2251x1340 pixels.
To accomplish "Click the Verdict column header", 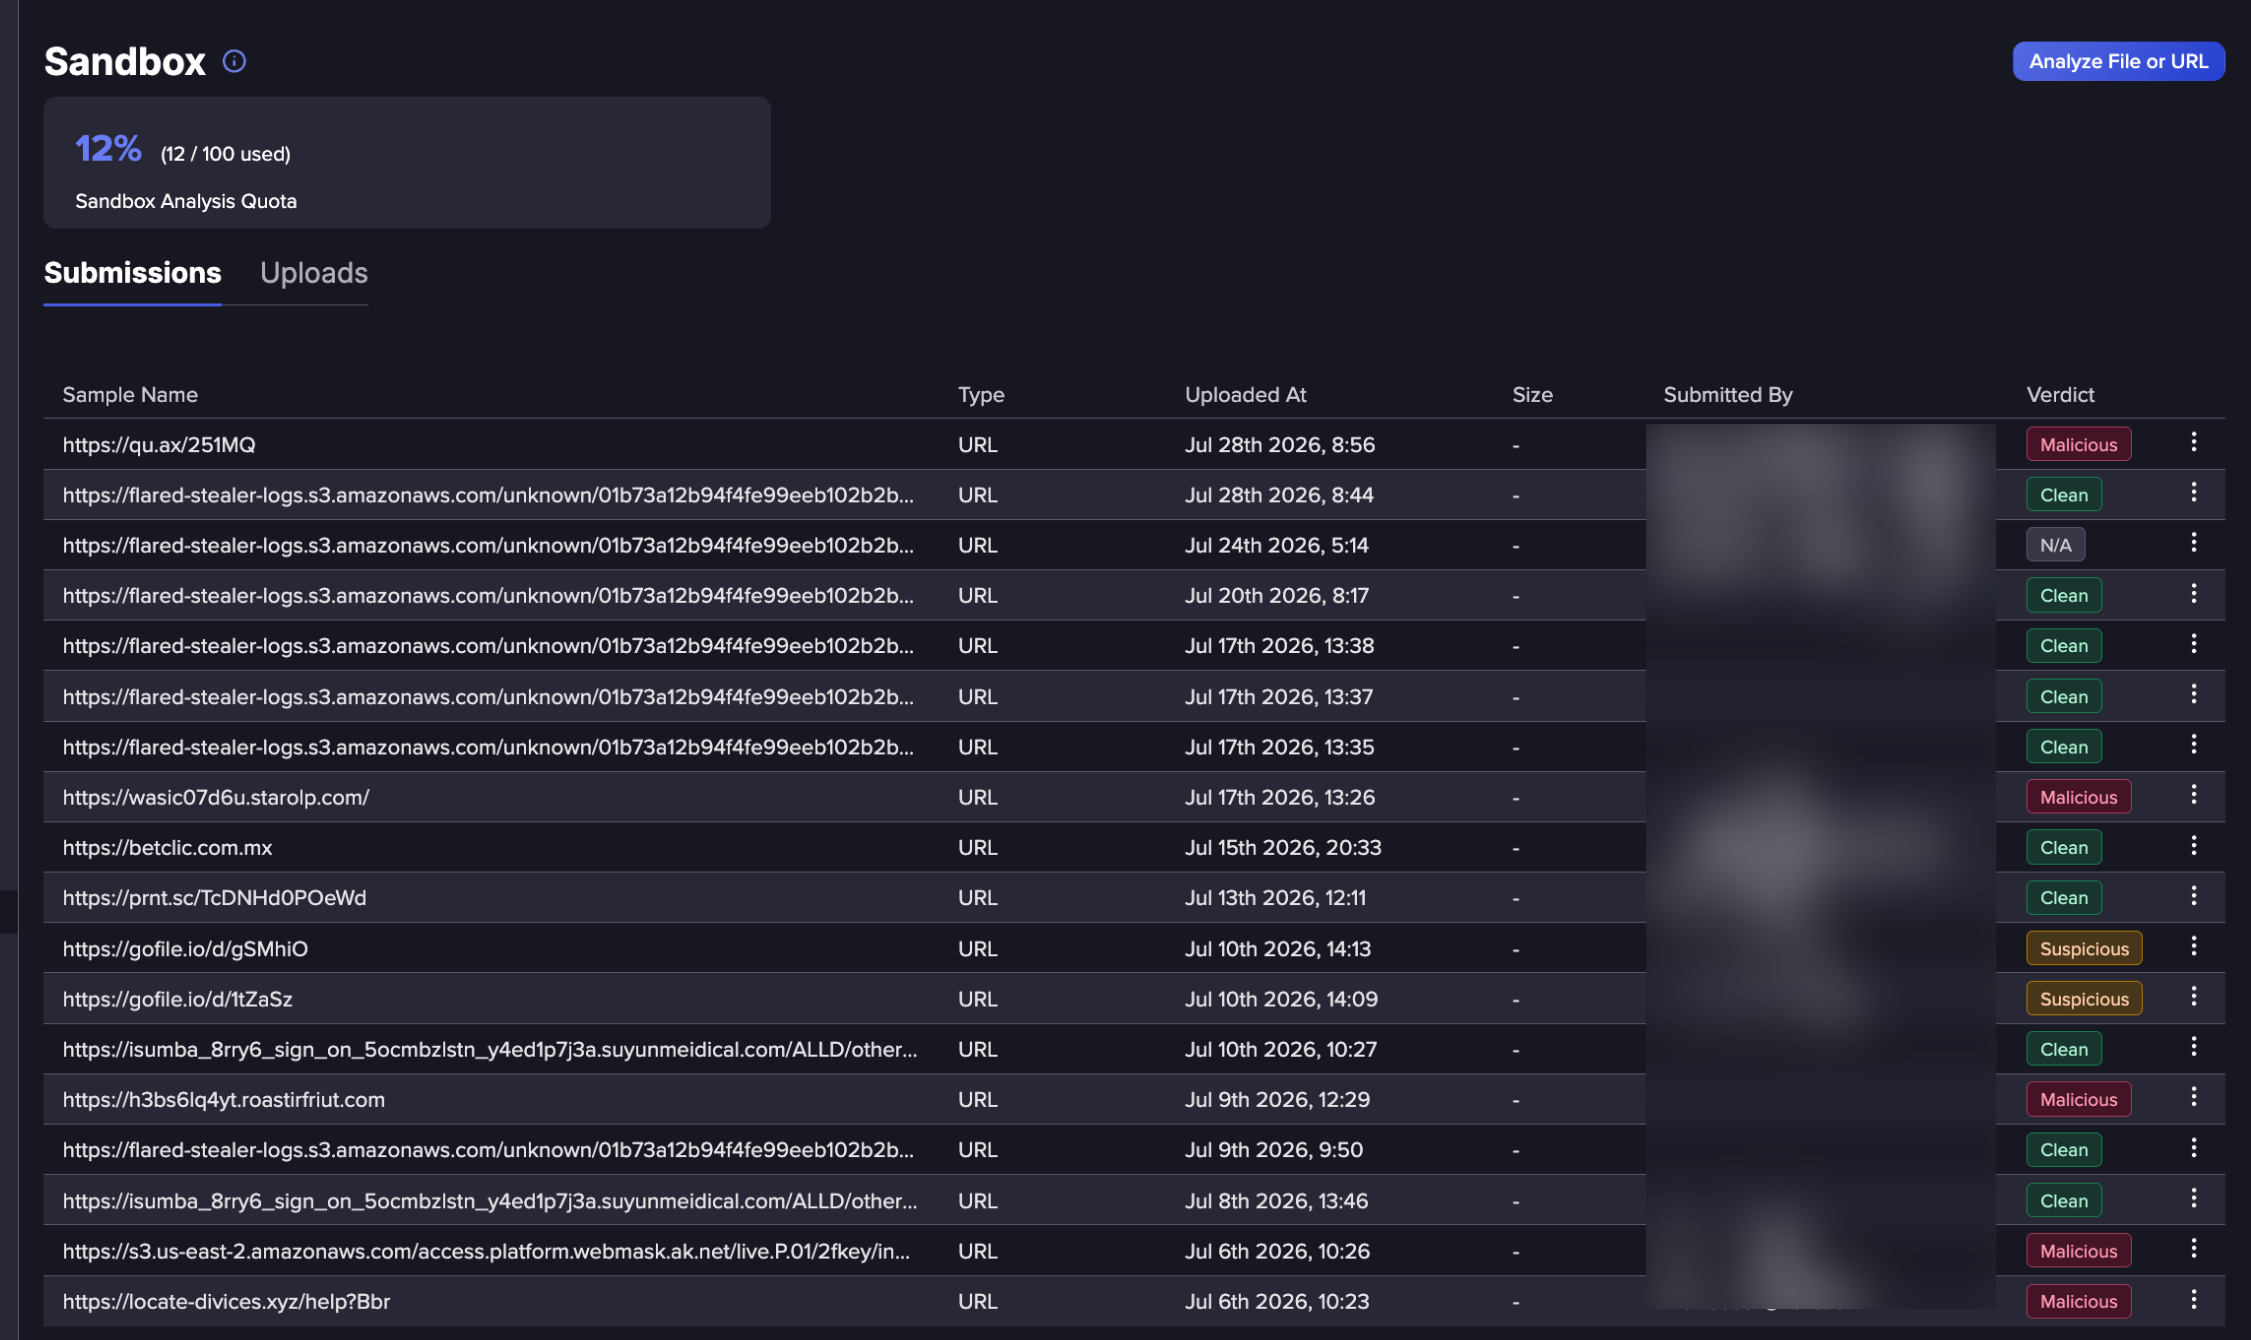I will click(x=2060, y=395).
